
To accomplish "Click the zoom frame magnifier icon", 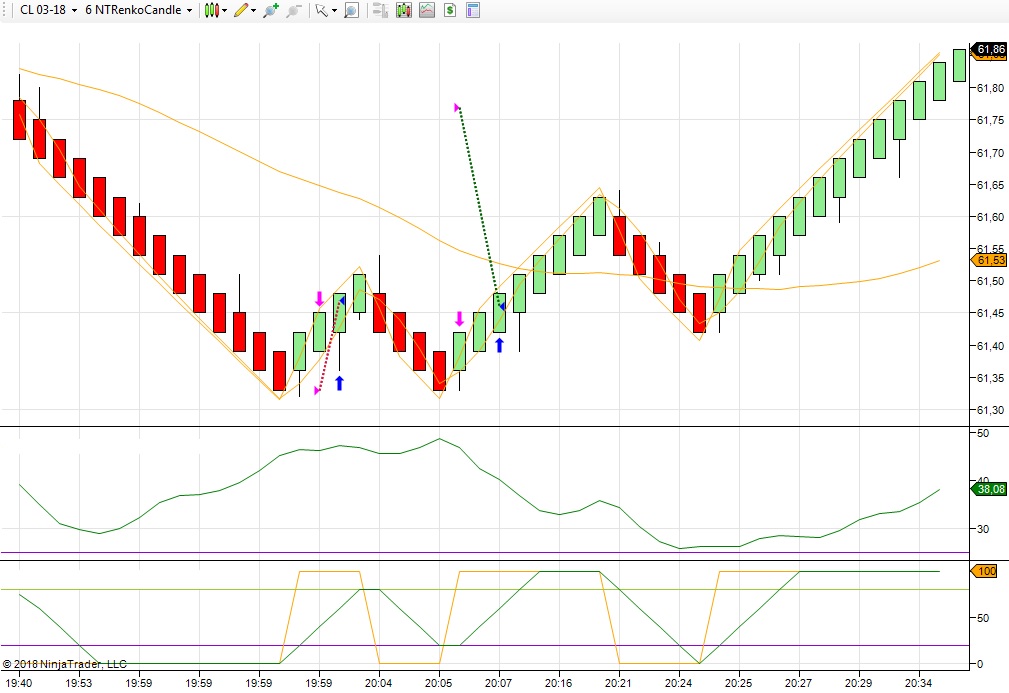I will click(x=351, y=10).
